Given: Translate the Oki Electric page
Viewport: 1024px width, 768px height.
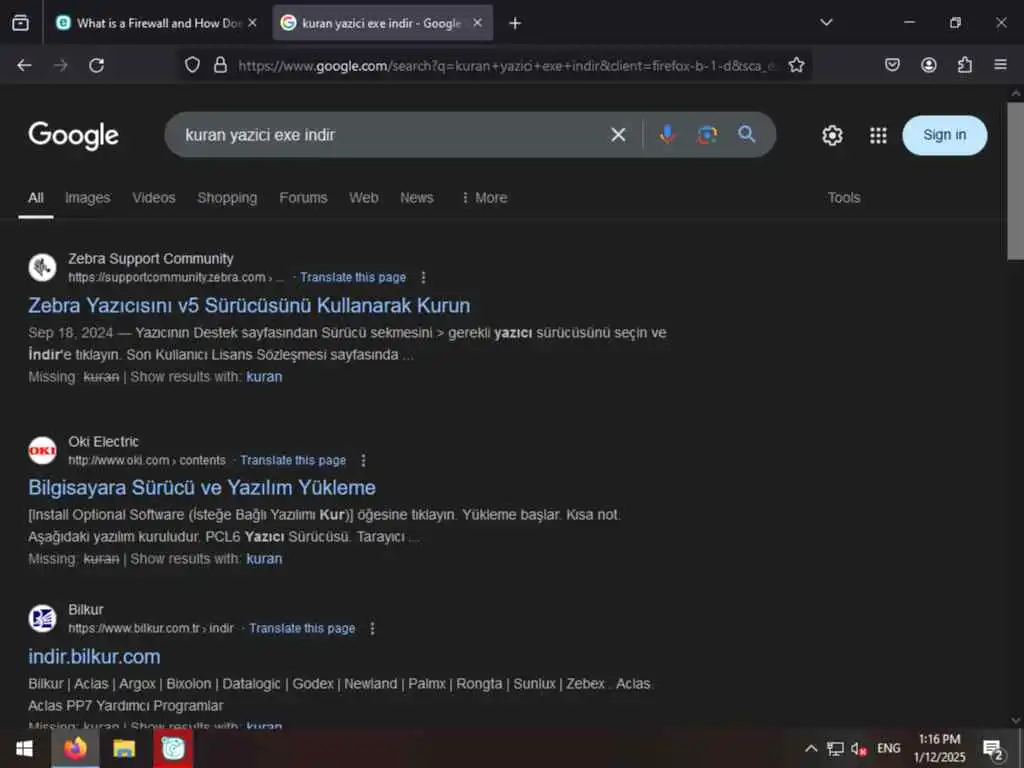Looking at the screenshot, I should pos(293,460).
